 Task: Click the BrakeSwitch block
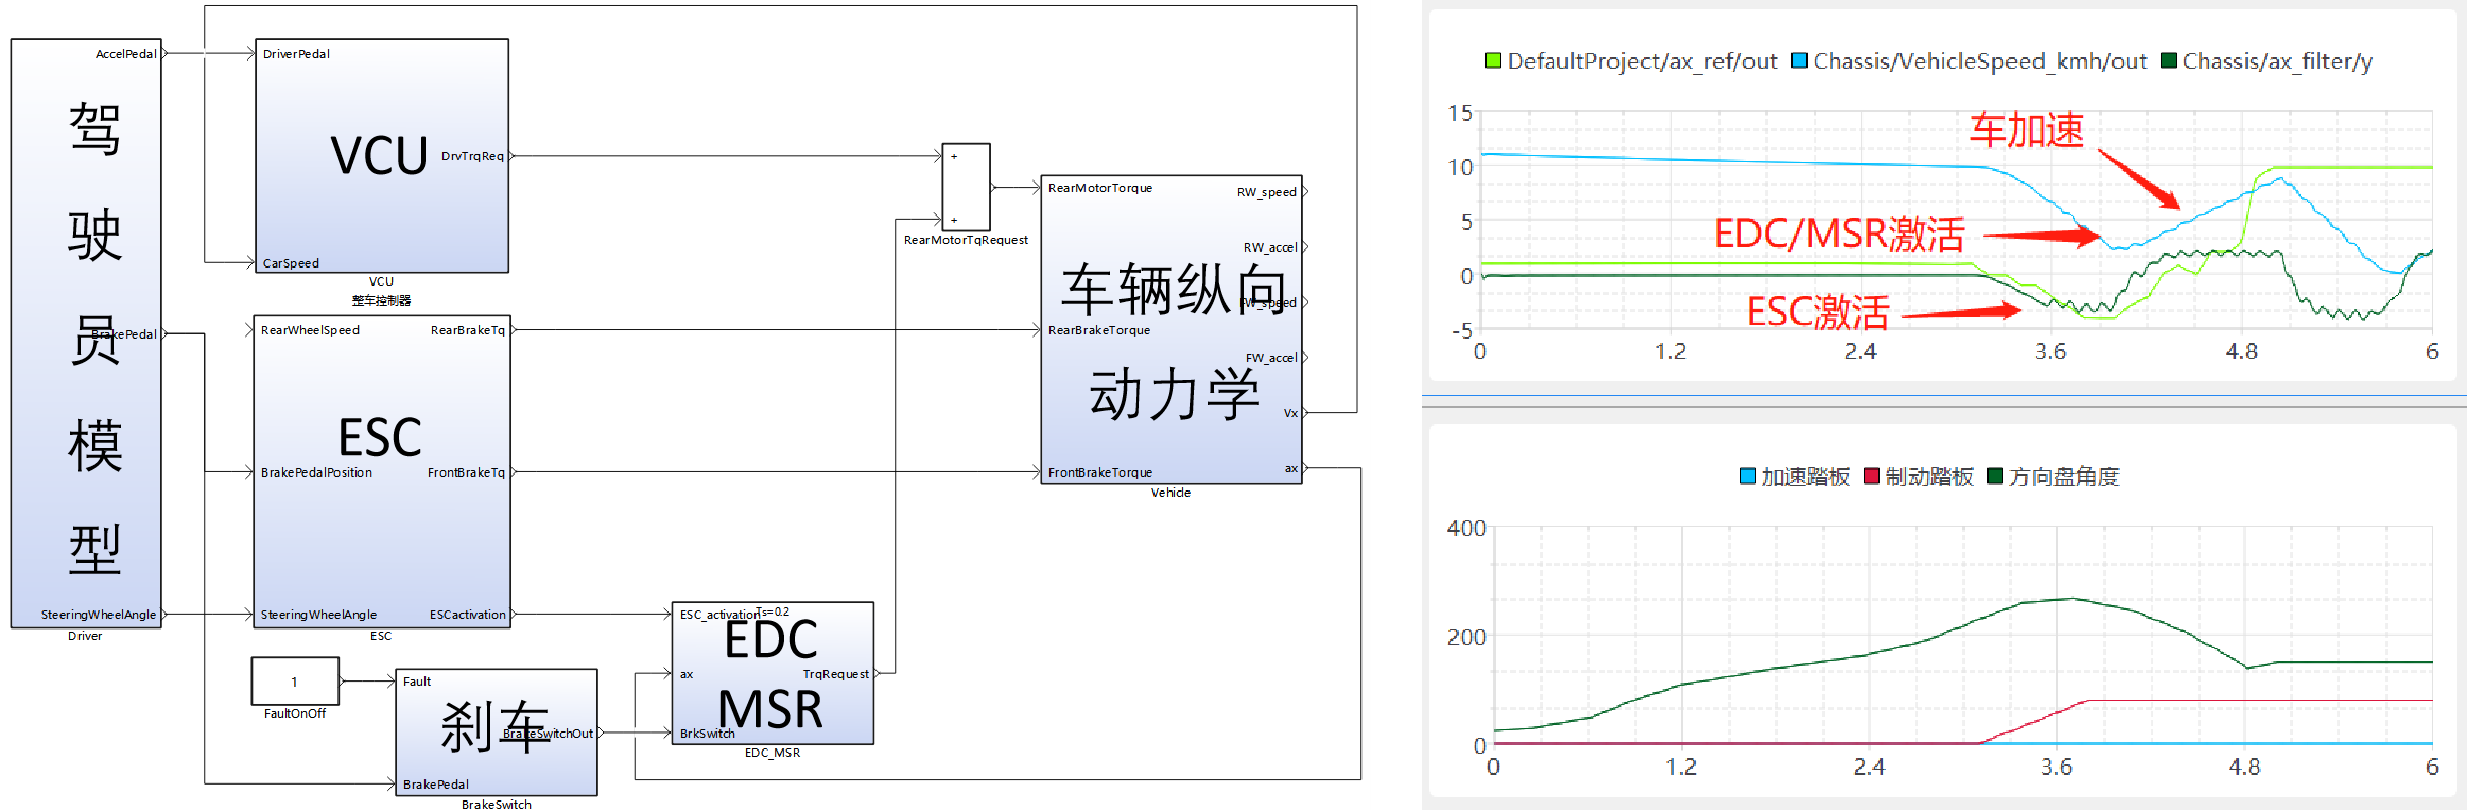tap(496, 731)
